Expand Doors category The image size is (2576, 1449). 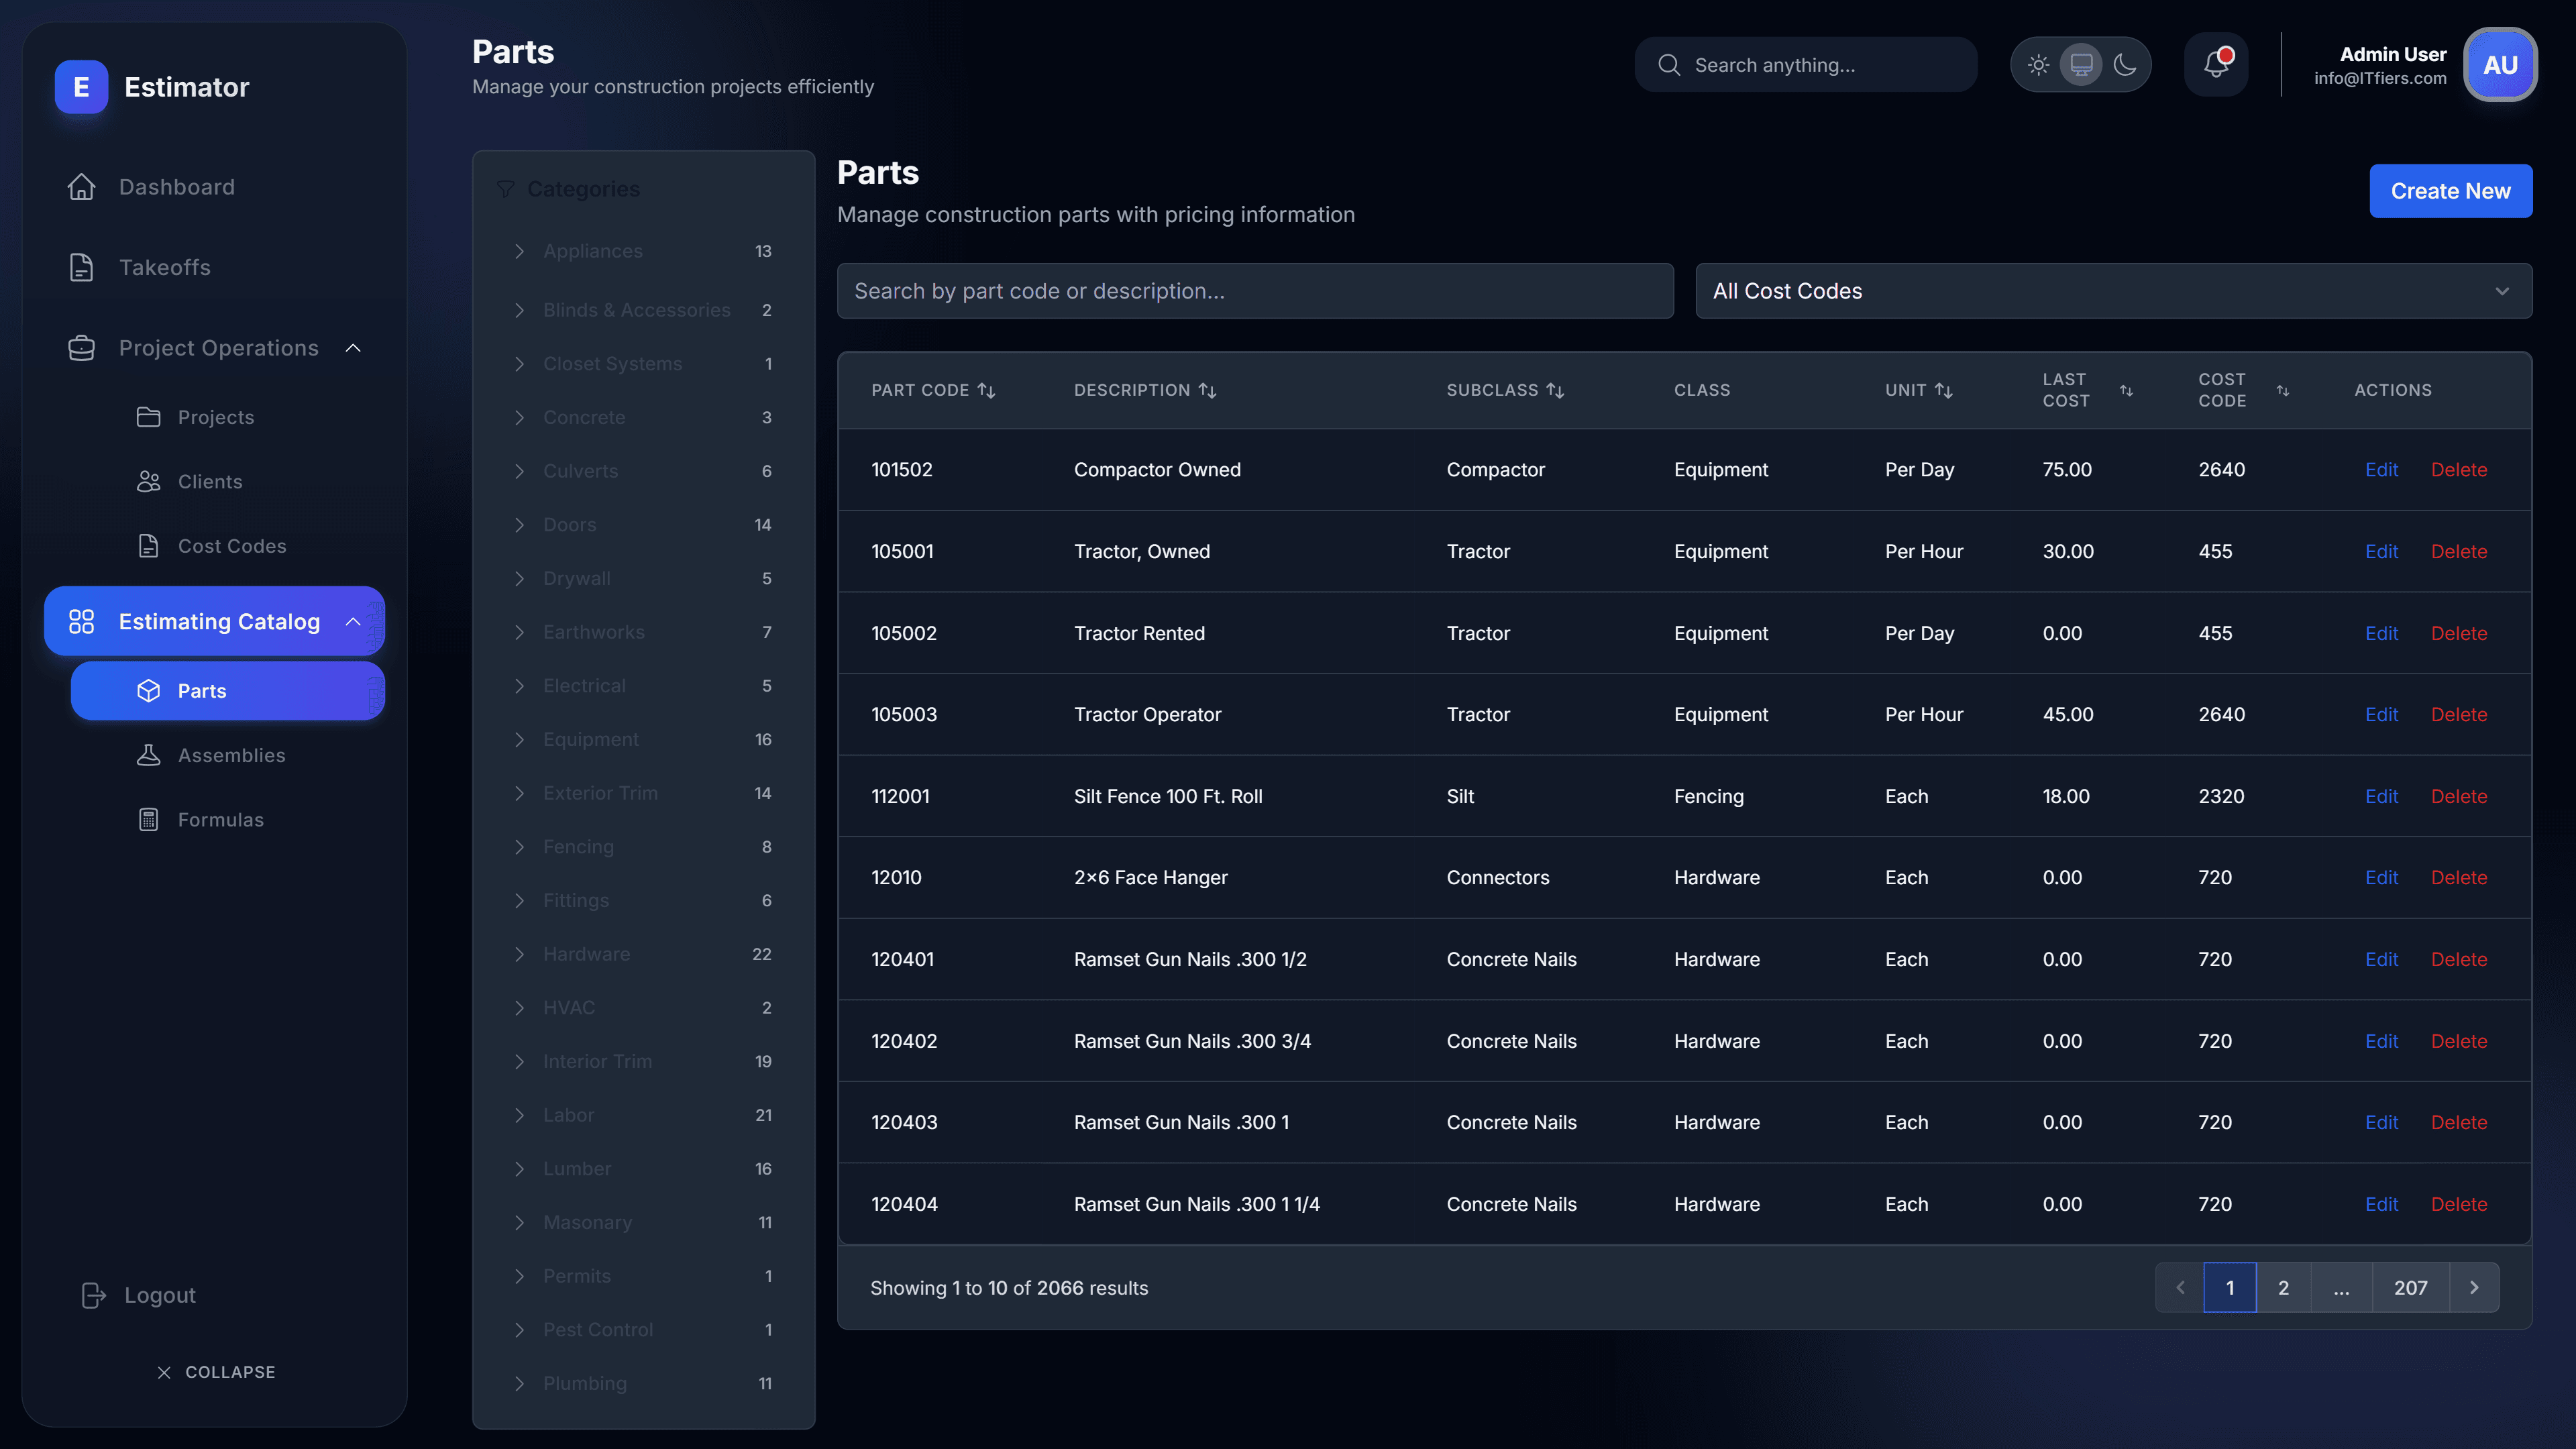coord(519,525)
